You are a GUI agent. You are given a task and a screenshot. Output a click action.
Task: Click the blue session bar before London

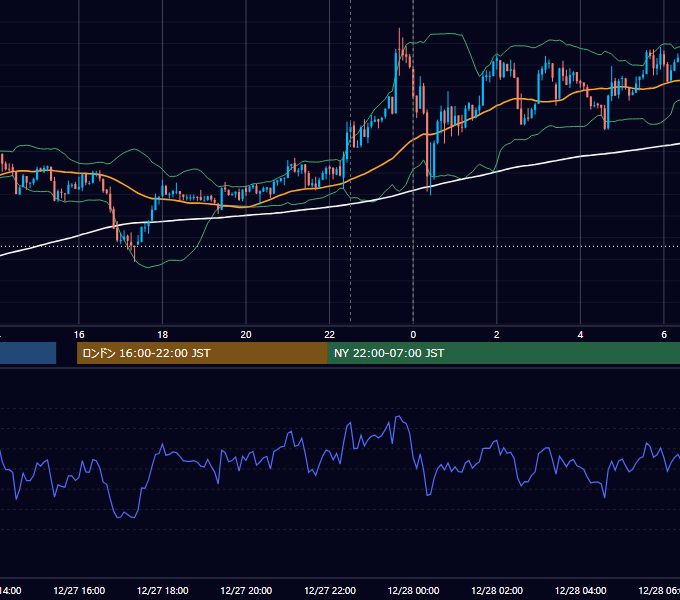28,353
